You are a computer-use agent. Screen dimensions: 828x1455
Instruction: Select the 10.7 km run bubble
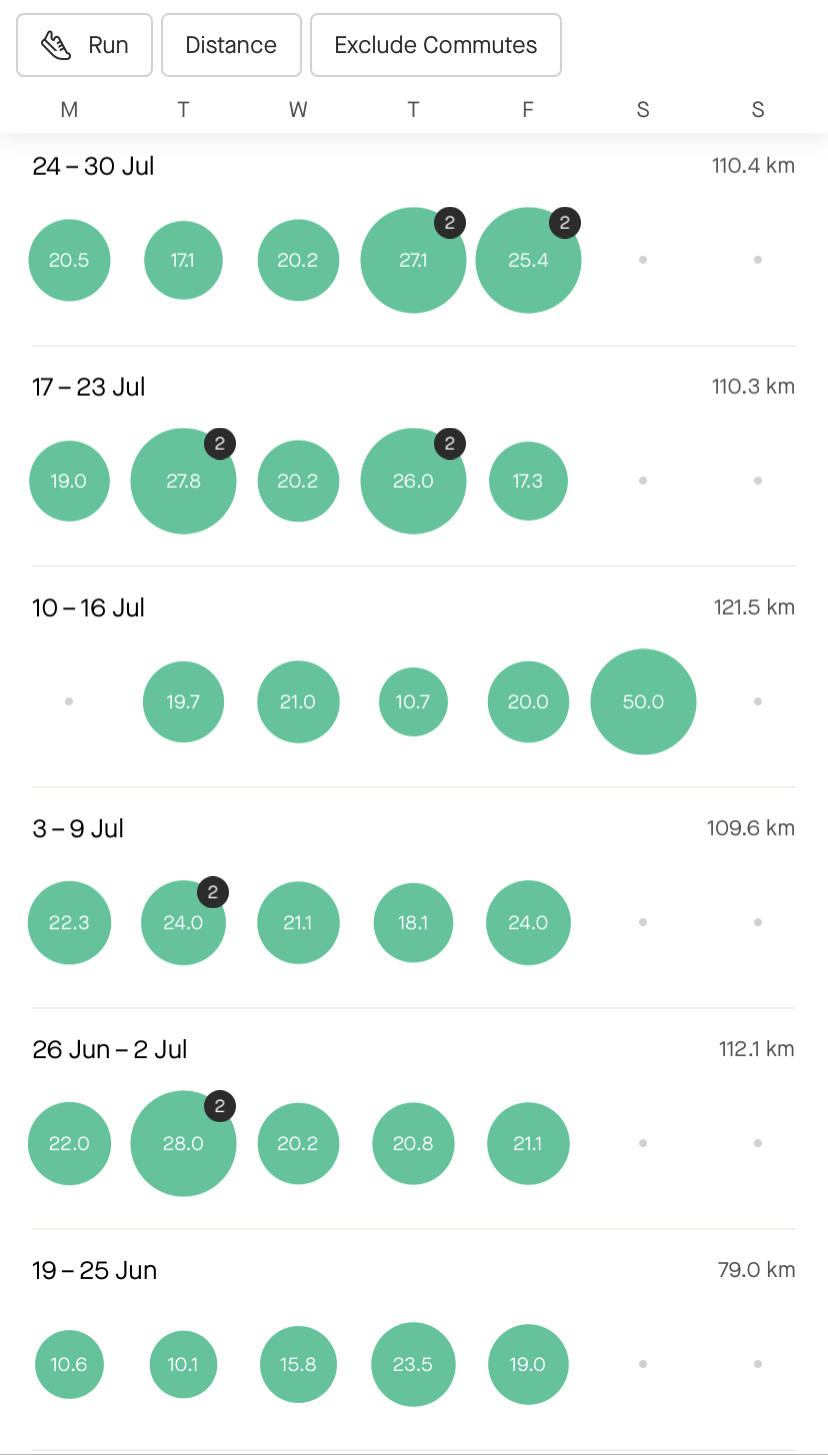click(412, 702)
